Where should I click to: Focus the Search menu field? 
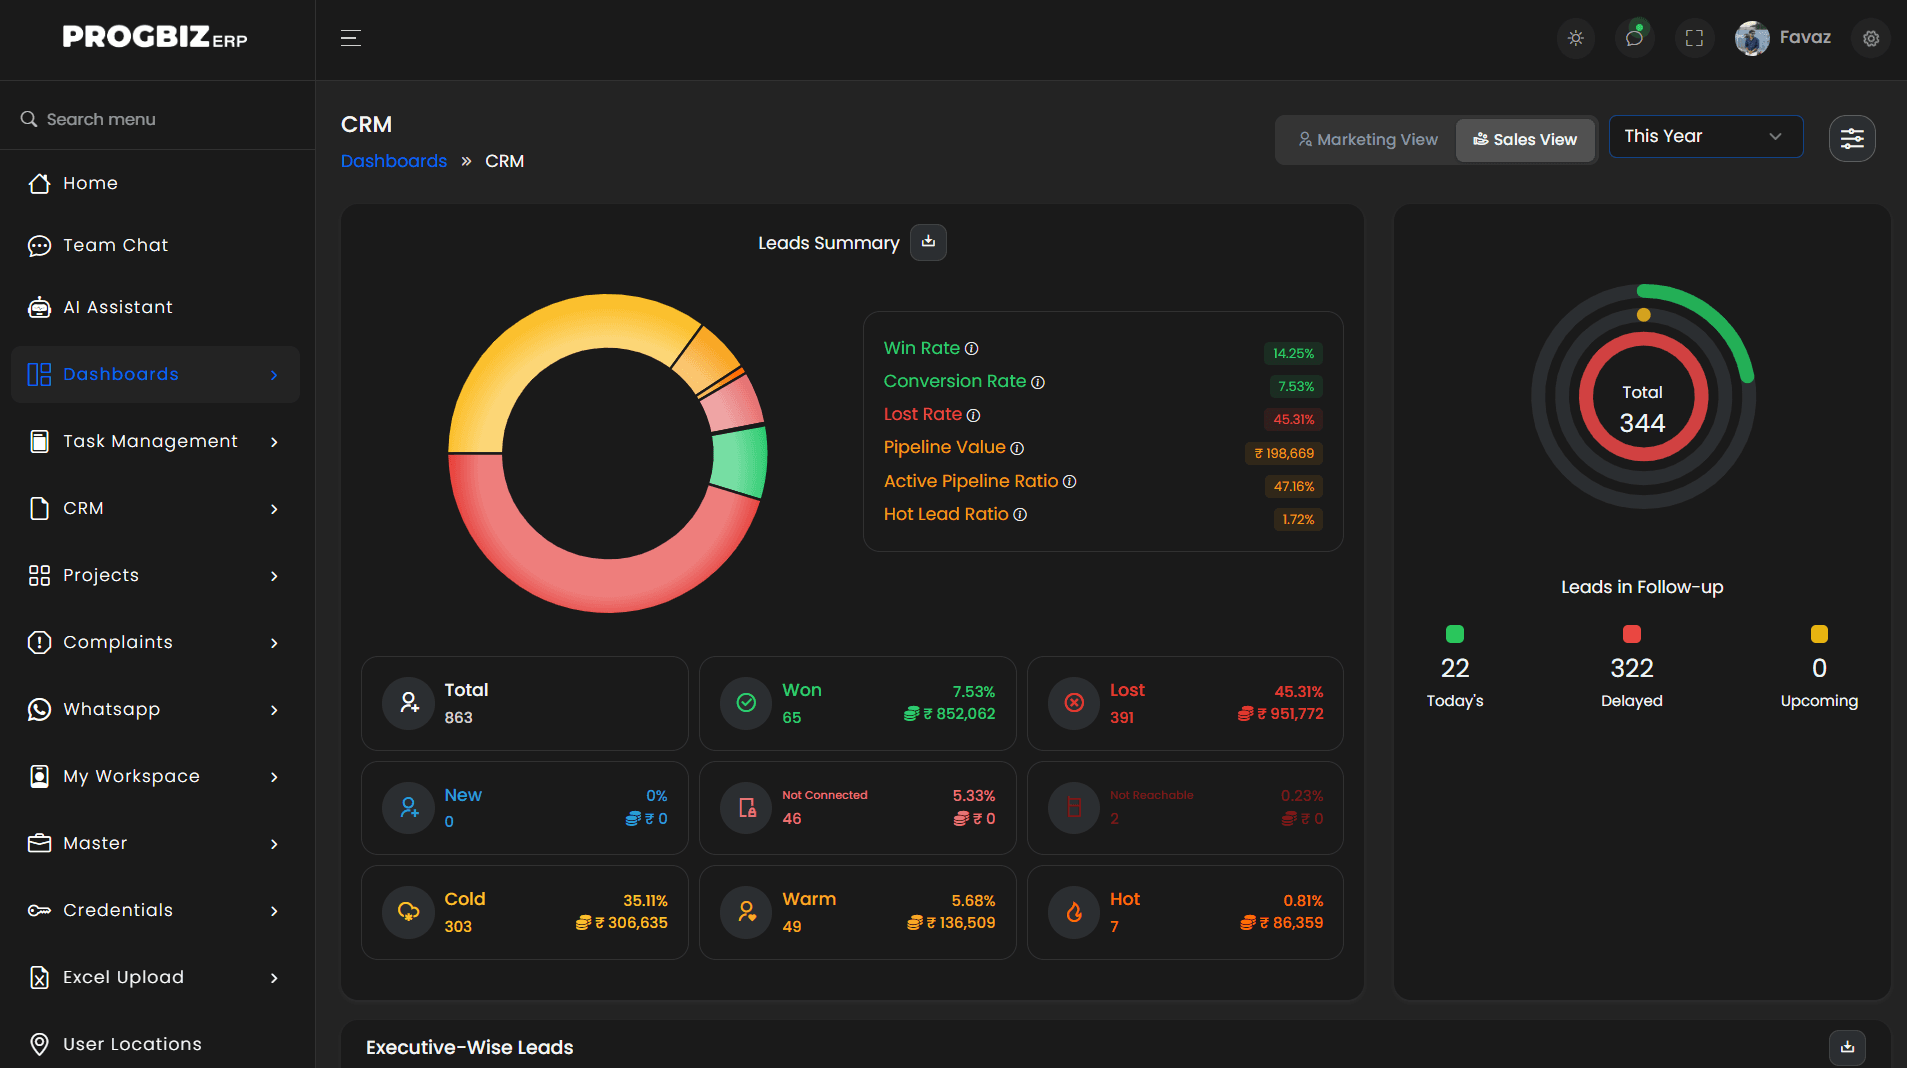click(157, 119)
